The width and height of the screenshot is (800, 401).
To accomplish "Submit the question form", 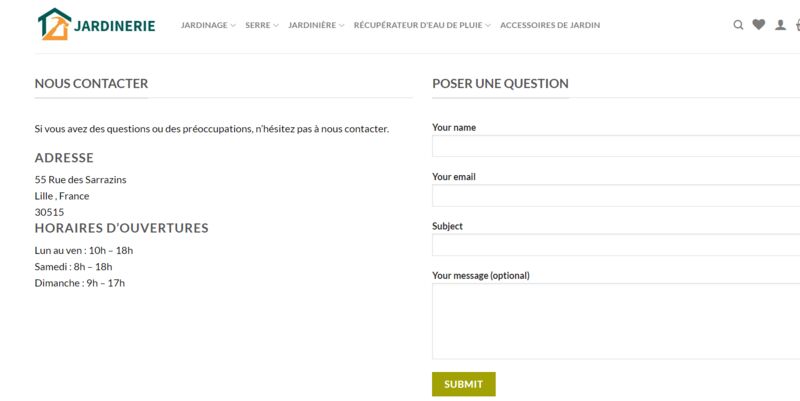I will click(463, 384).
